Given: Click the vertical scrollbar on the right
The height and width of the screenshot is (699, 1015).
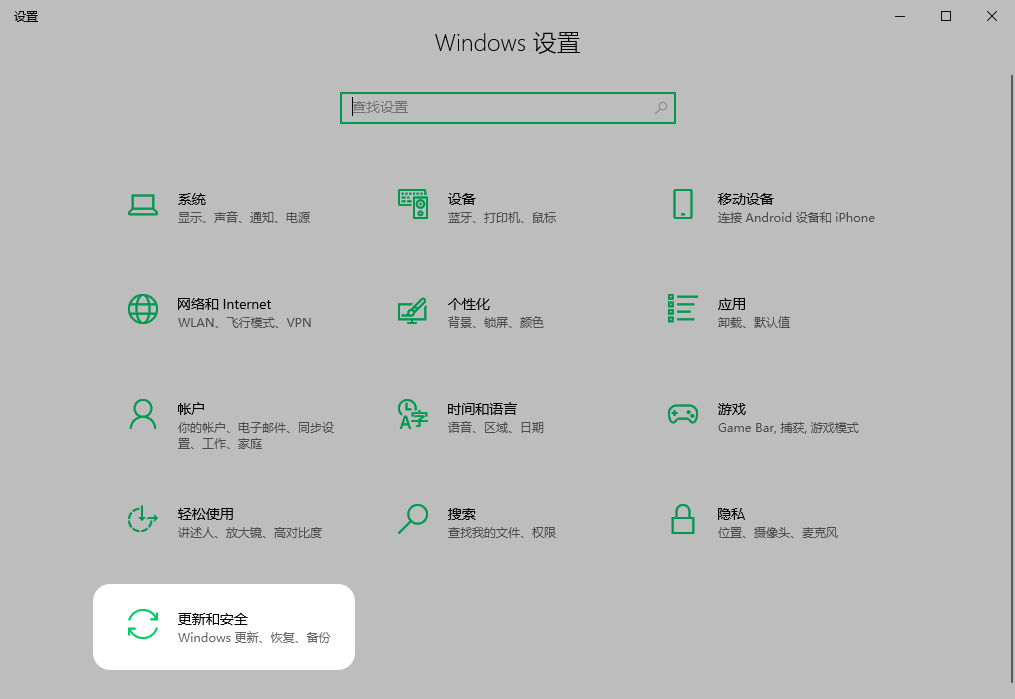Looking at the screenshot, I should 1011,379.
